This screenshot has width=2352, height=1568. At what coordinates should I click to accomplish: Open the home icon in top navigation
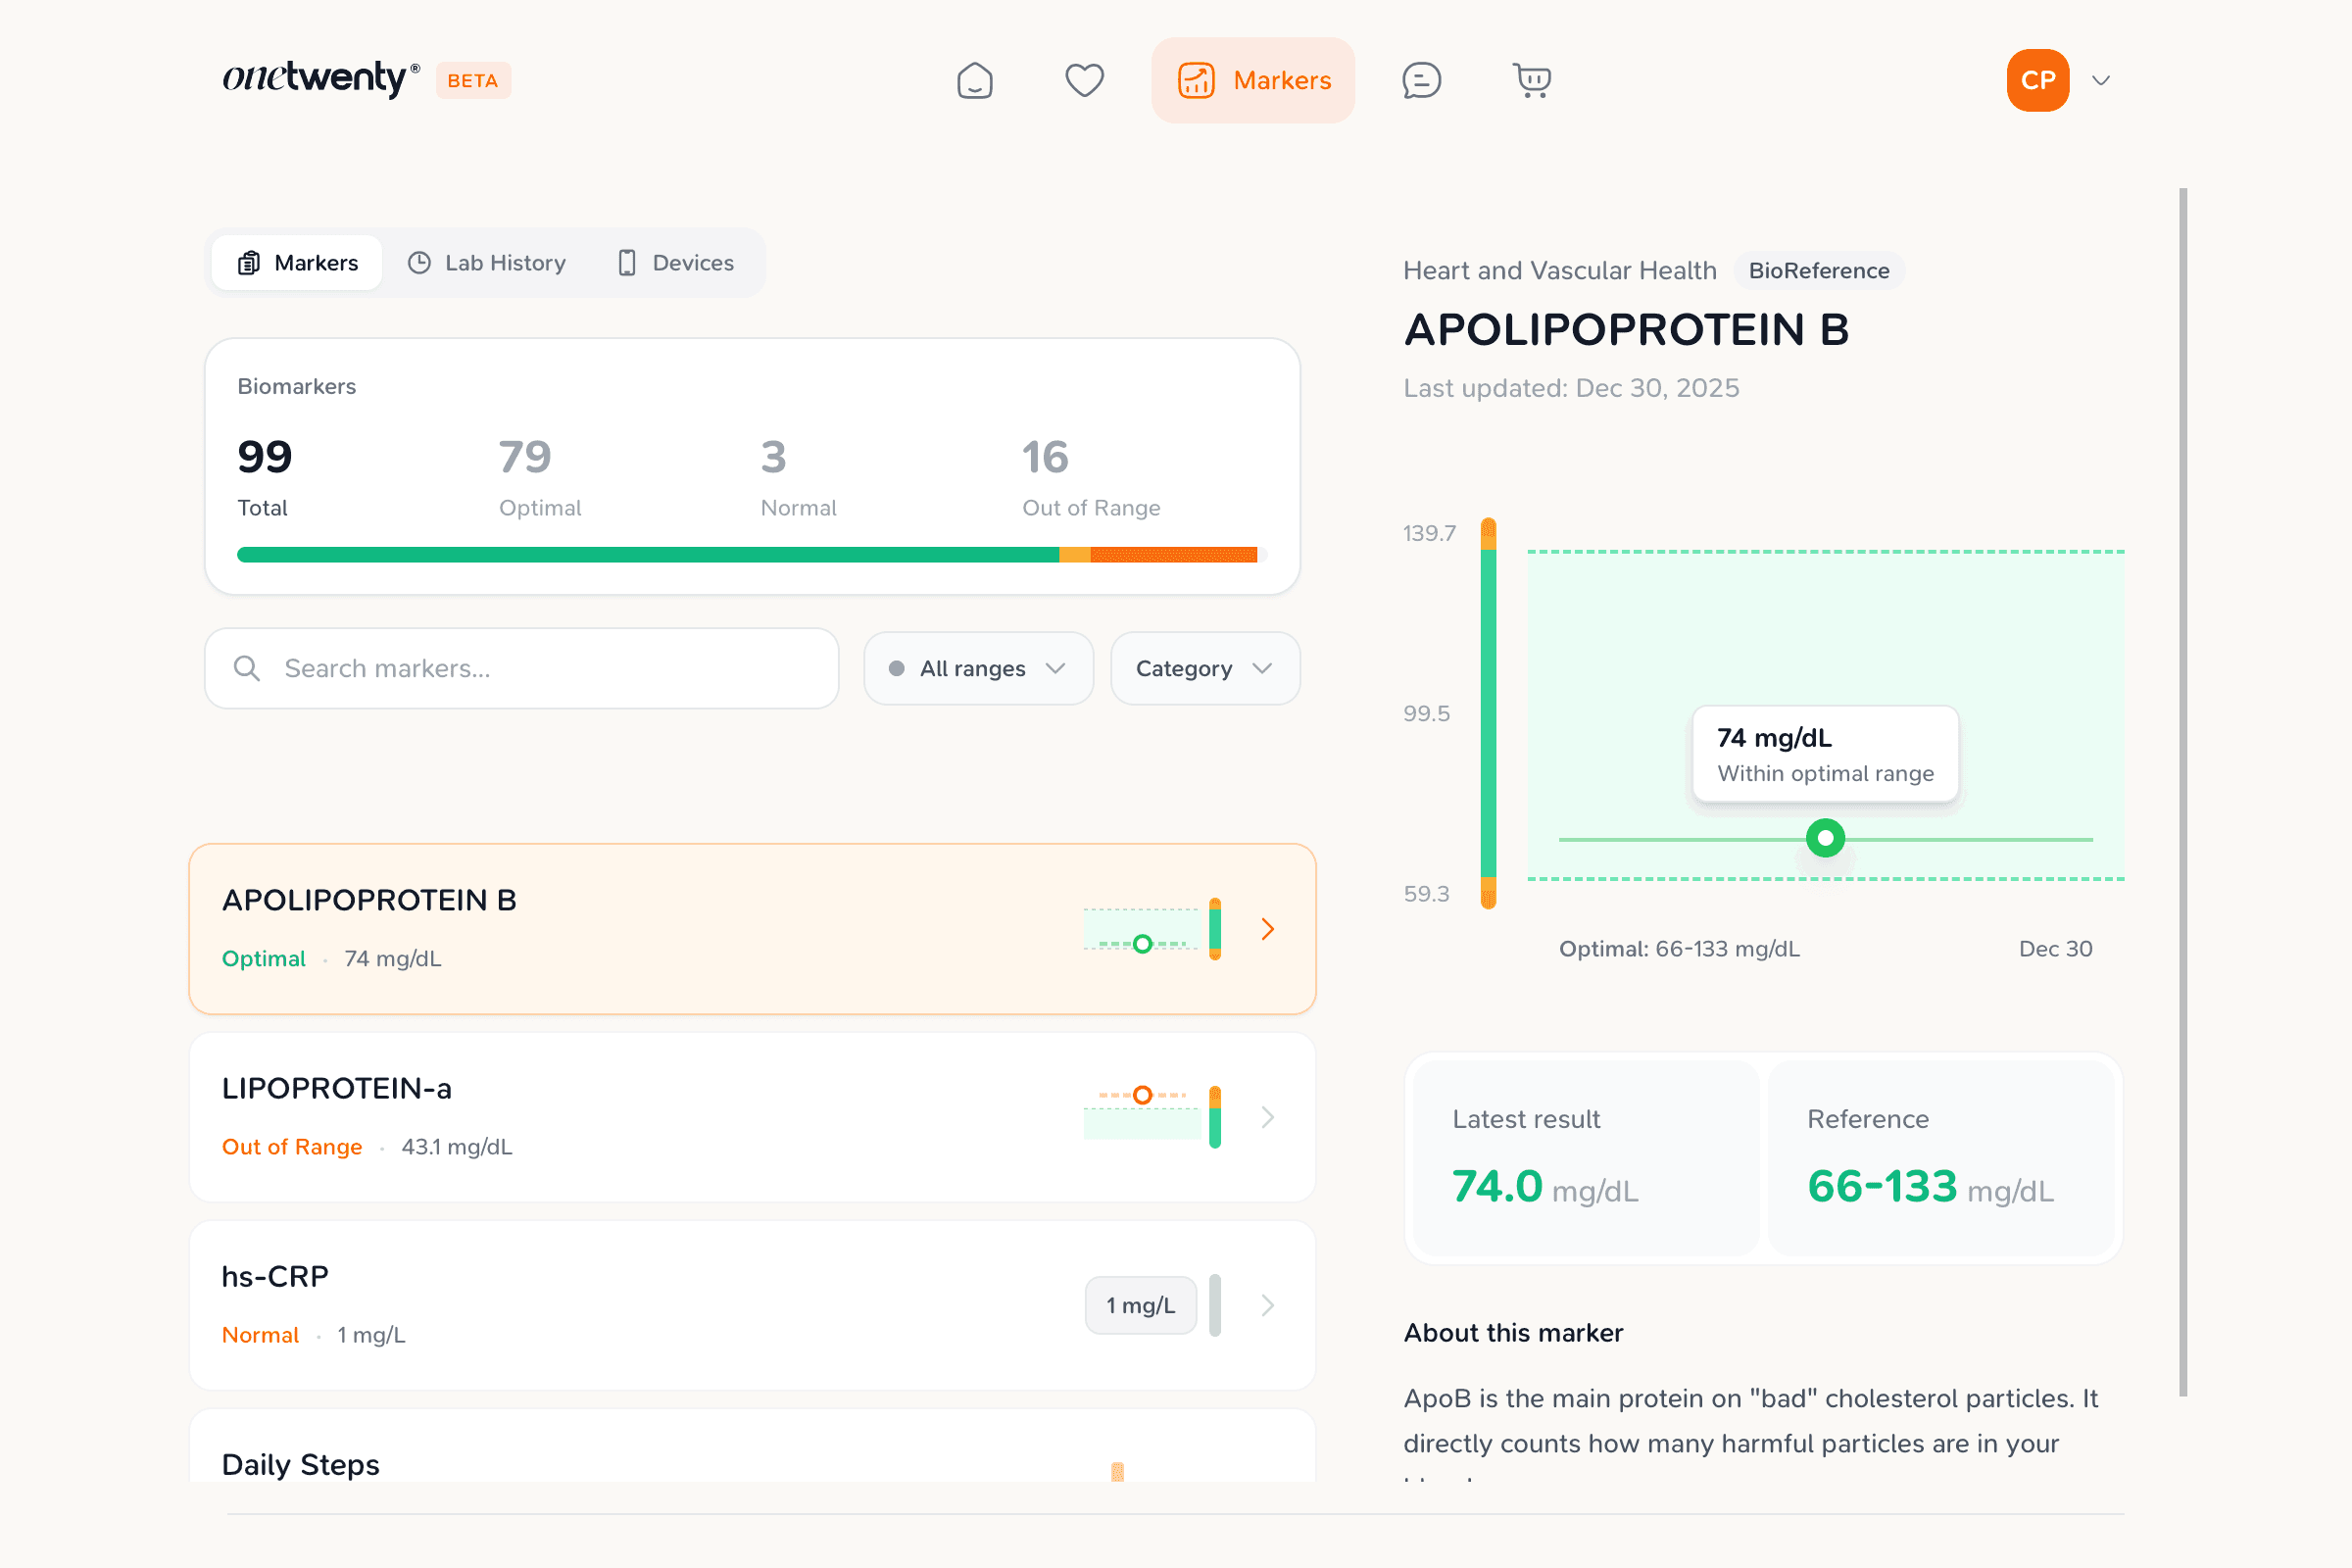(x=974, y=80)
